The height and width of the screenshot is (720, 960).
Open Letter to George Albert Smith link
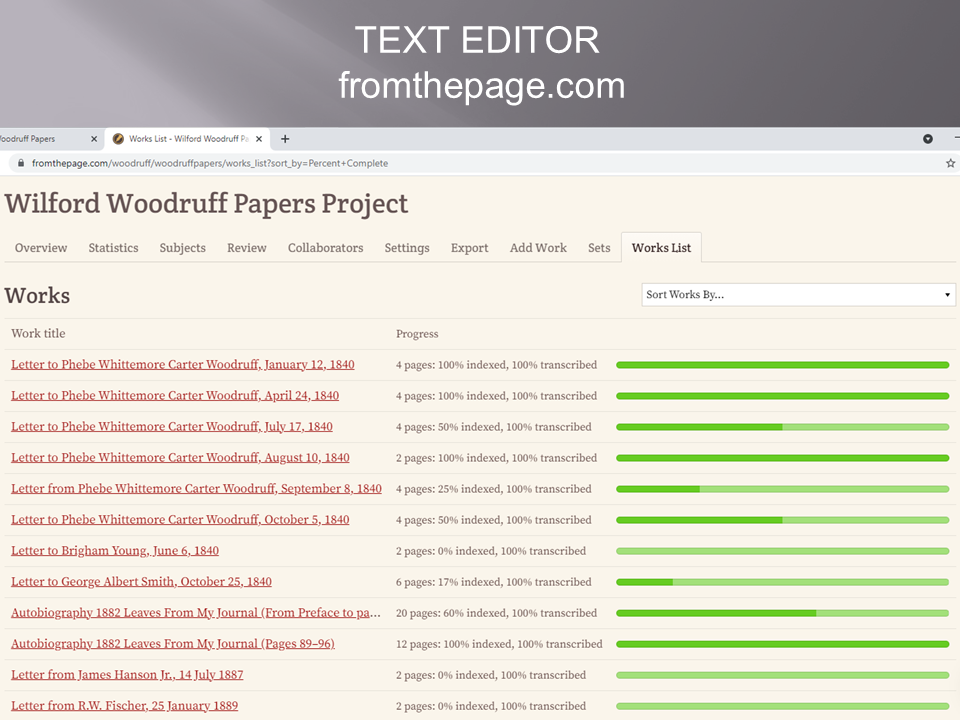click(141, 582)
